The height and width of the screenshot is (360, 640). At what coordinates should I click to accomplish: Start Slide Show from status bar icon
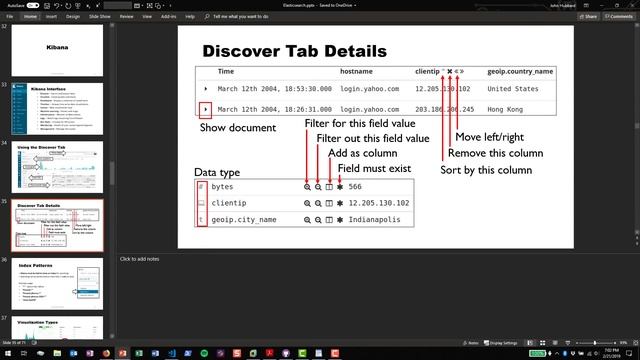[x=568, y=343]
